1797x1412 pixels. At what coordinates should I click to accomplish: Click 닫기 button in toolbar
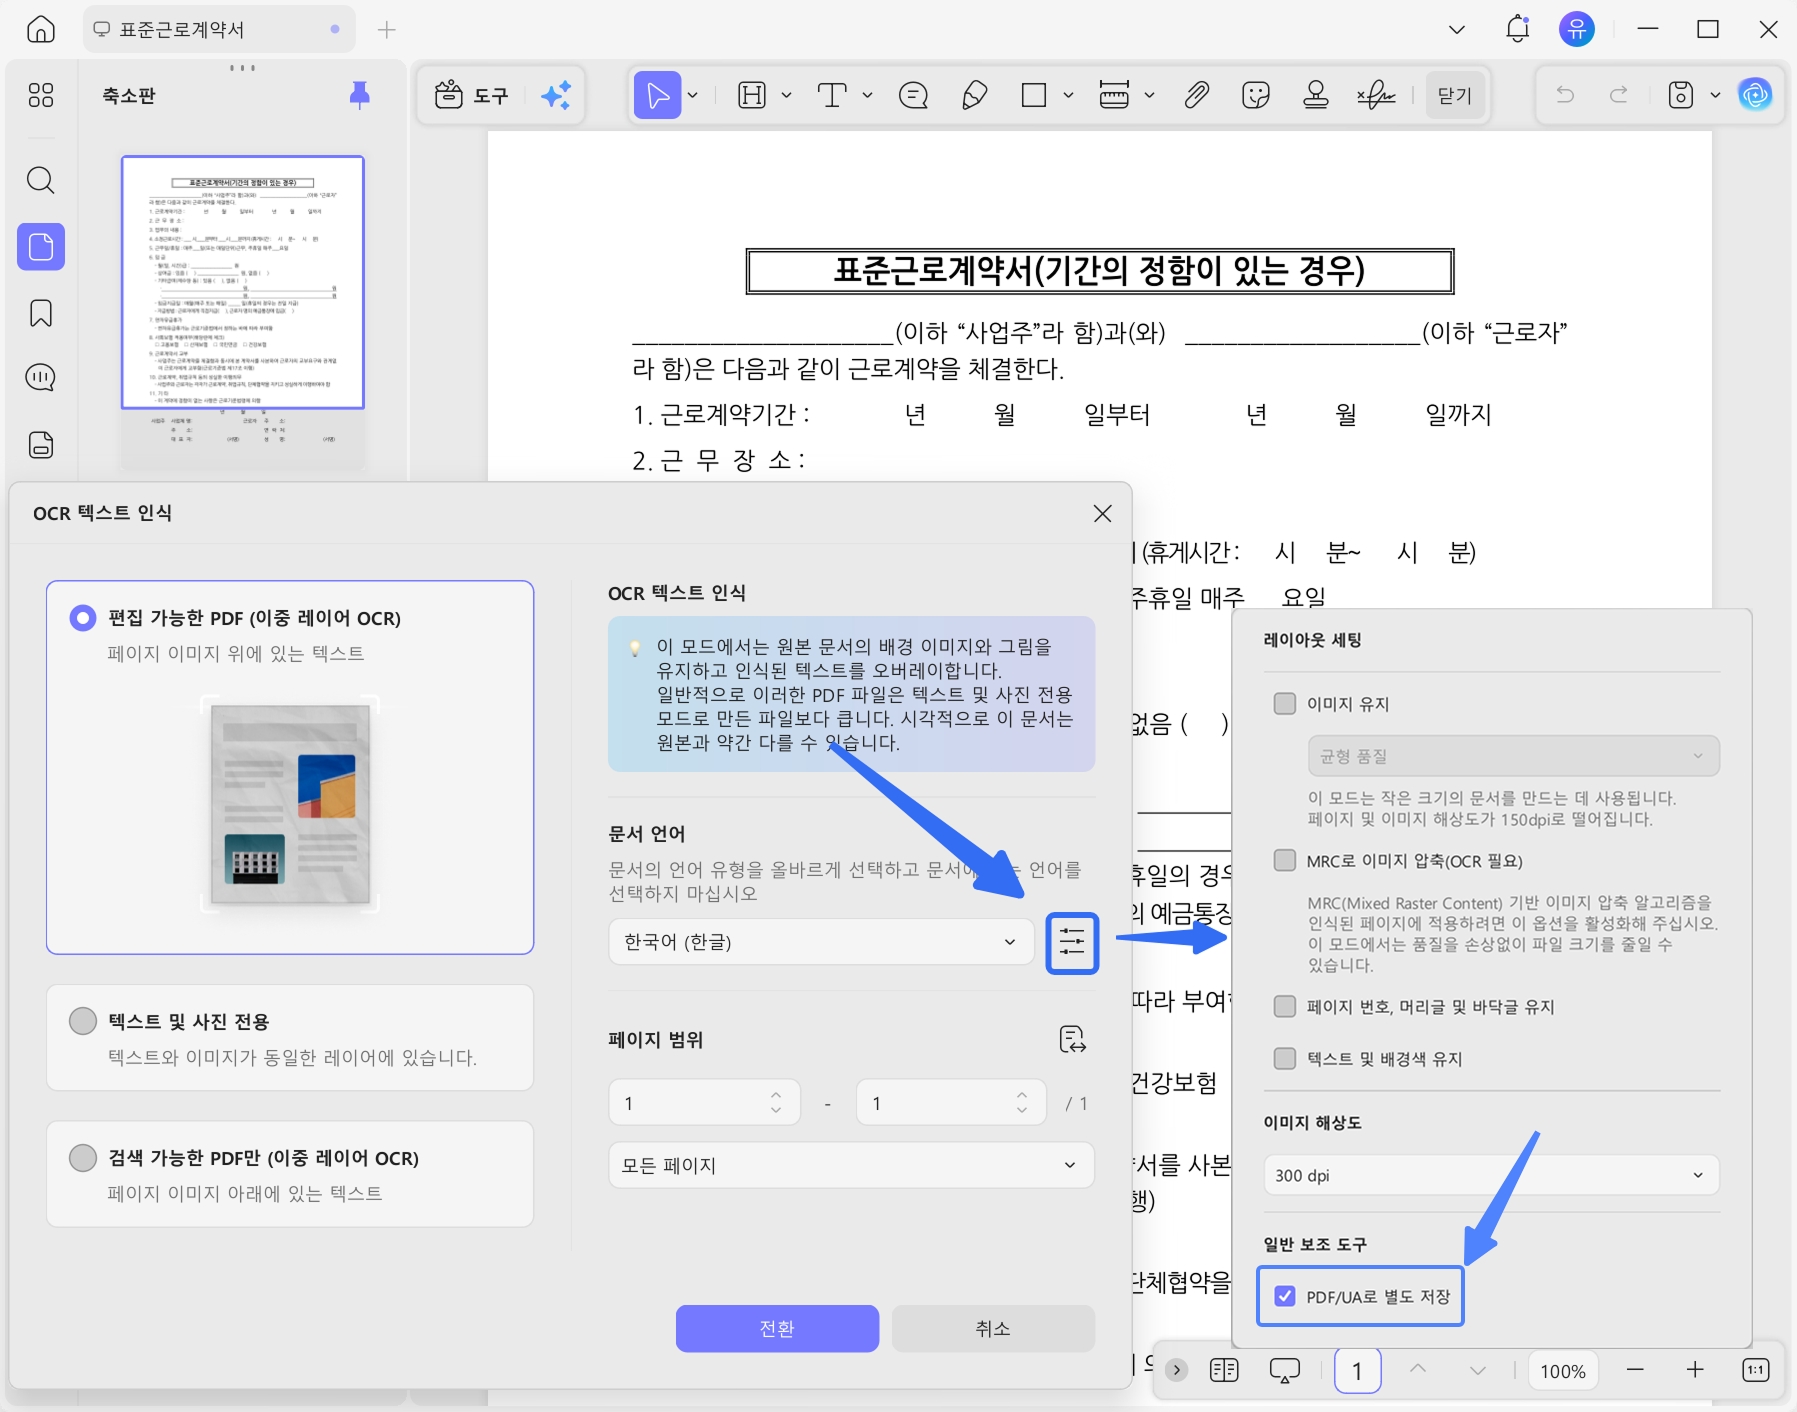1455,95
